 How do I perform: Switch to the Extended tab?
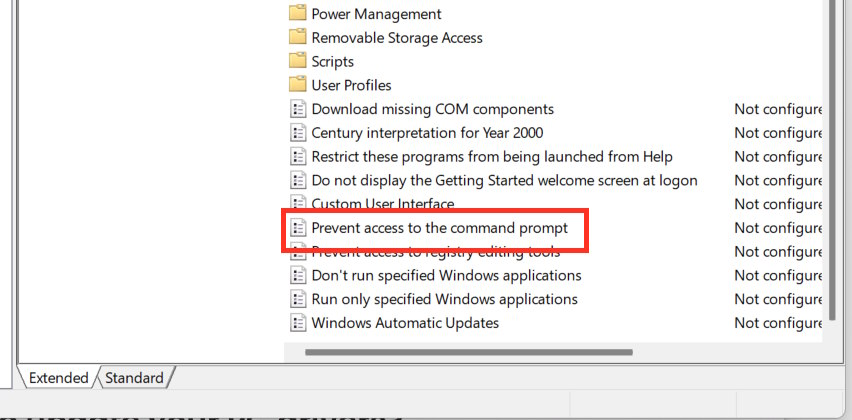point(58,378)
